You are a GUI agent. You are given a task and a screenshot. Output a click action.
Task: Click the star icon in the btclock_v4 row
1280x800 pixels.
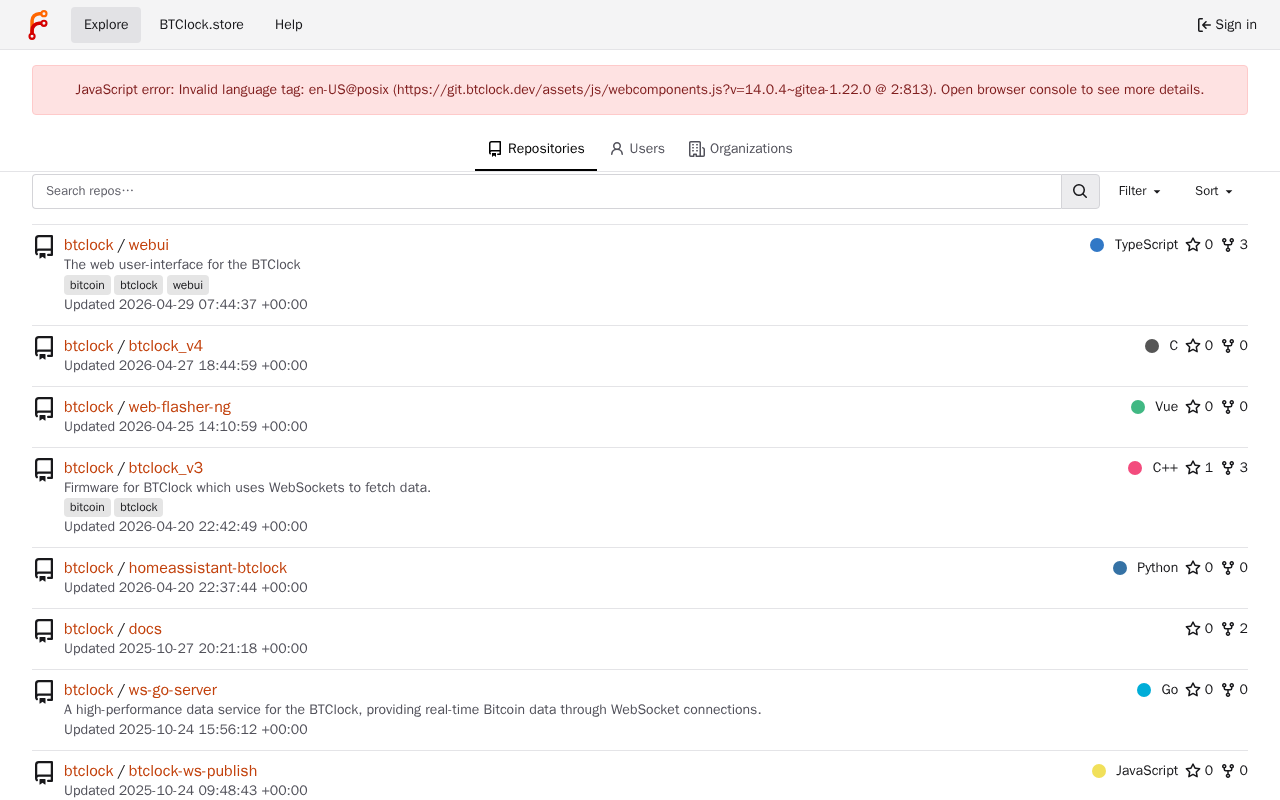pos(1193,346)
